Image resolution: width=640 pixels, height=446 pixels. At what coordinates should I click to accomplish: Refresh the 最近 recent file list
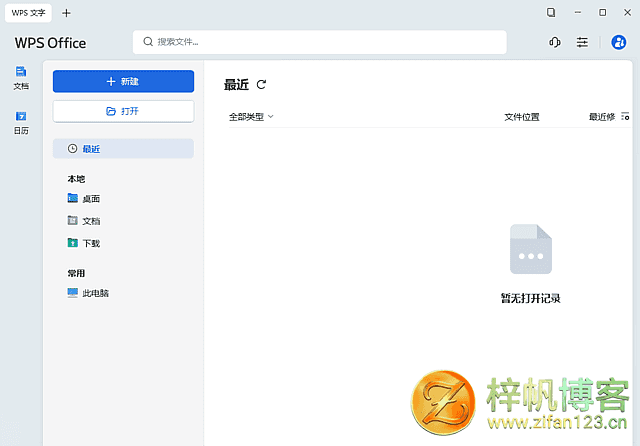click(x=261, y=84)
